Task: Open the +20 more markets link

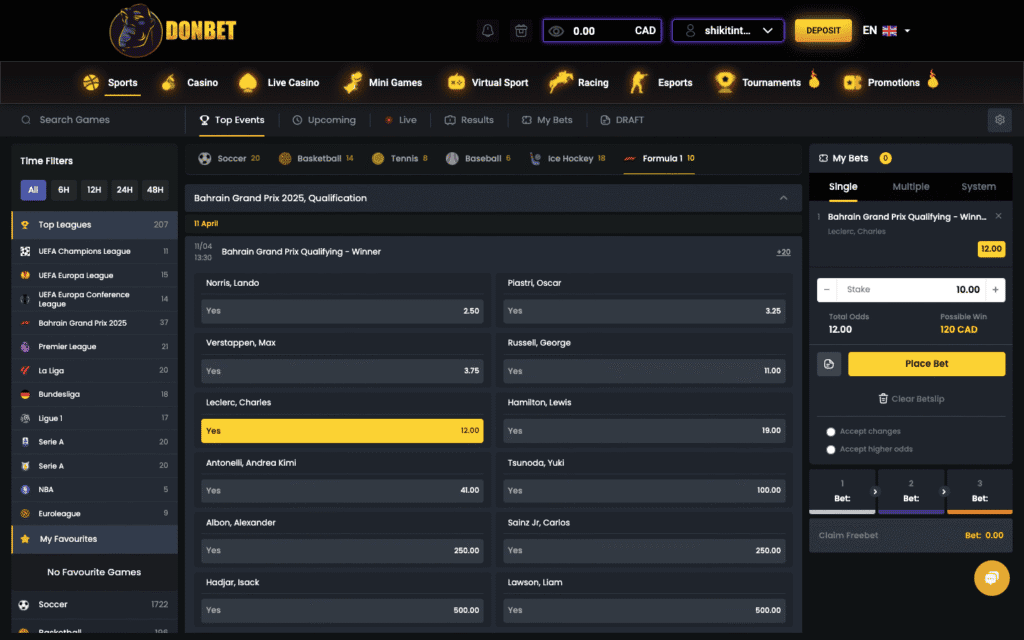Action: pyautogui.click(x=783, y=252)
